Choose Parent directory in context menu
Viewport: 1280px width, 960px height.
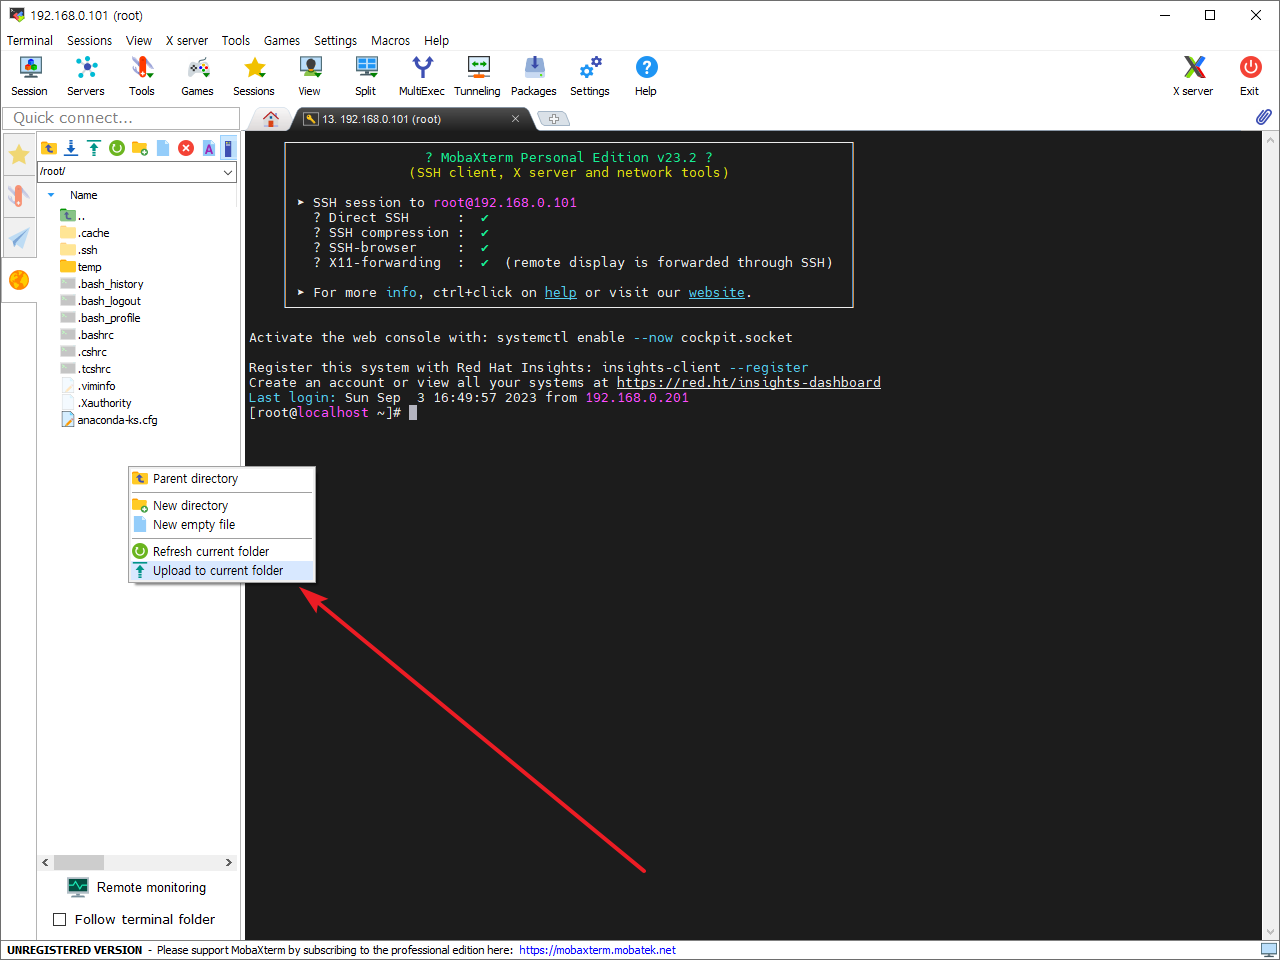(x=222, y=479)
